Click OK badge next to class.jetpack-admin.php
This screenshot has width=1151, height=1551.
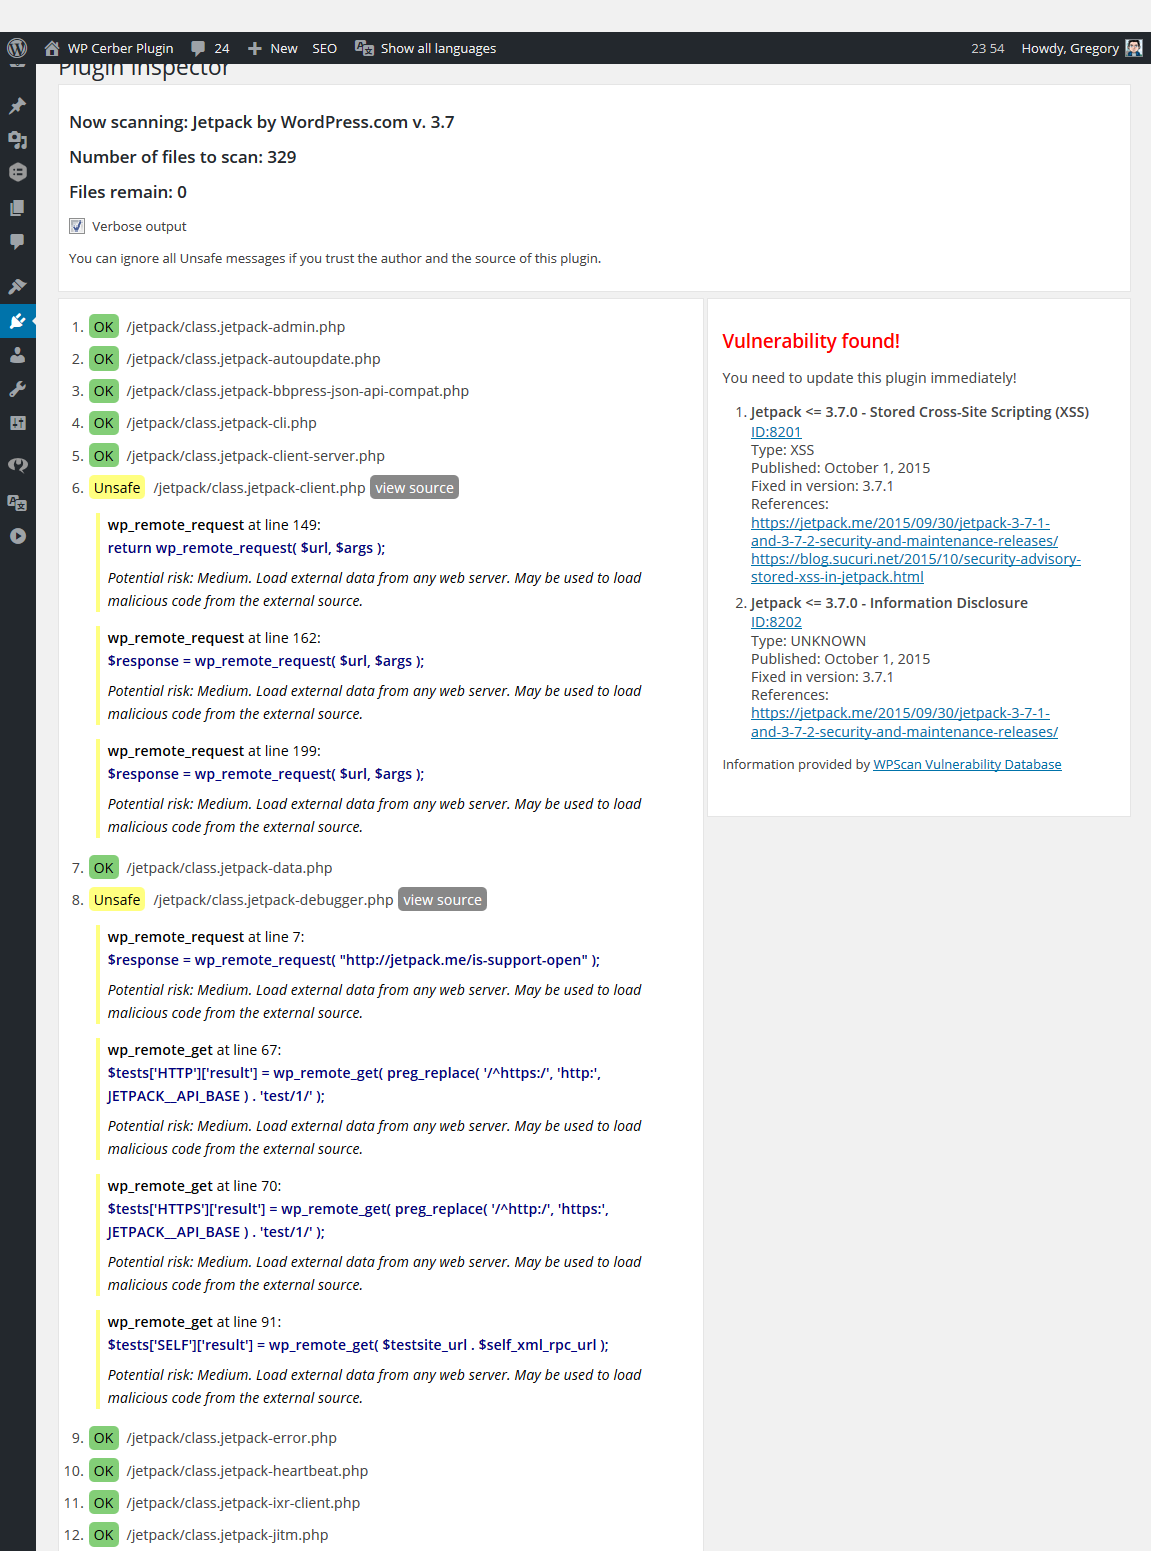pos(104,327)
